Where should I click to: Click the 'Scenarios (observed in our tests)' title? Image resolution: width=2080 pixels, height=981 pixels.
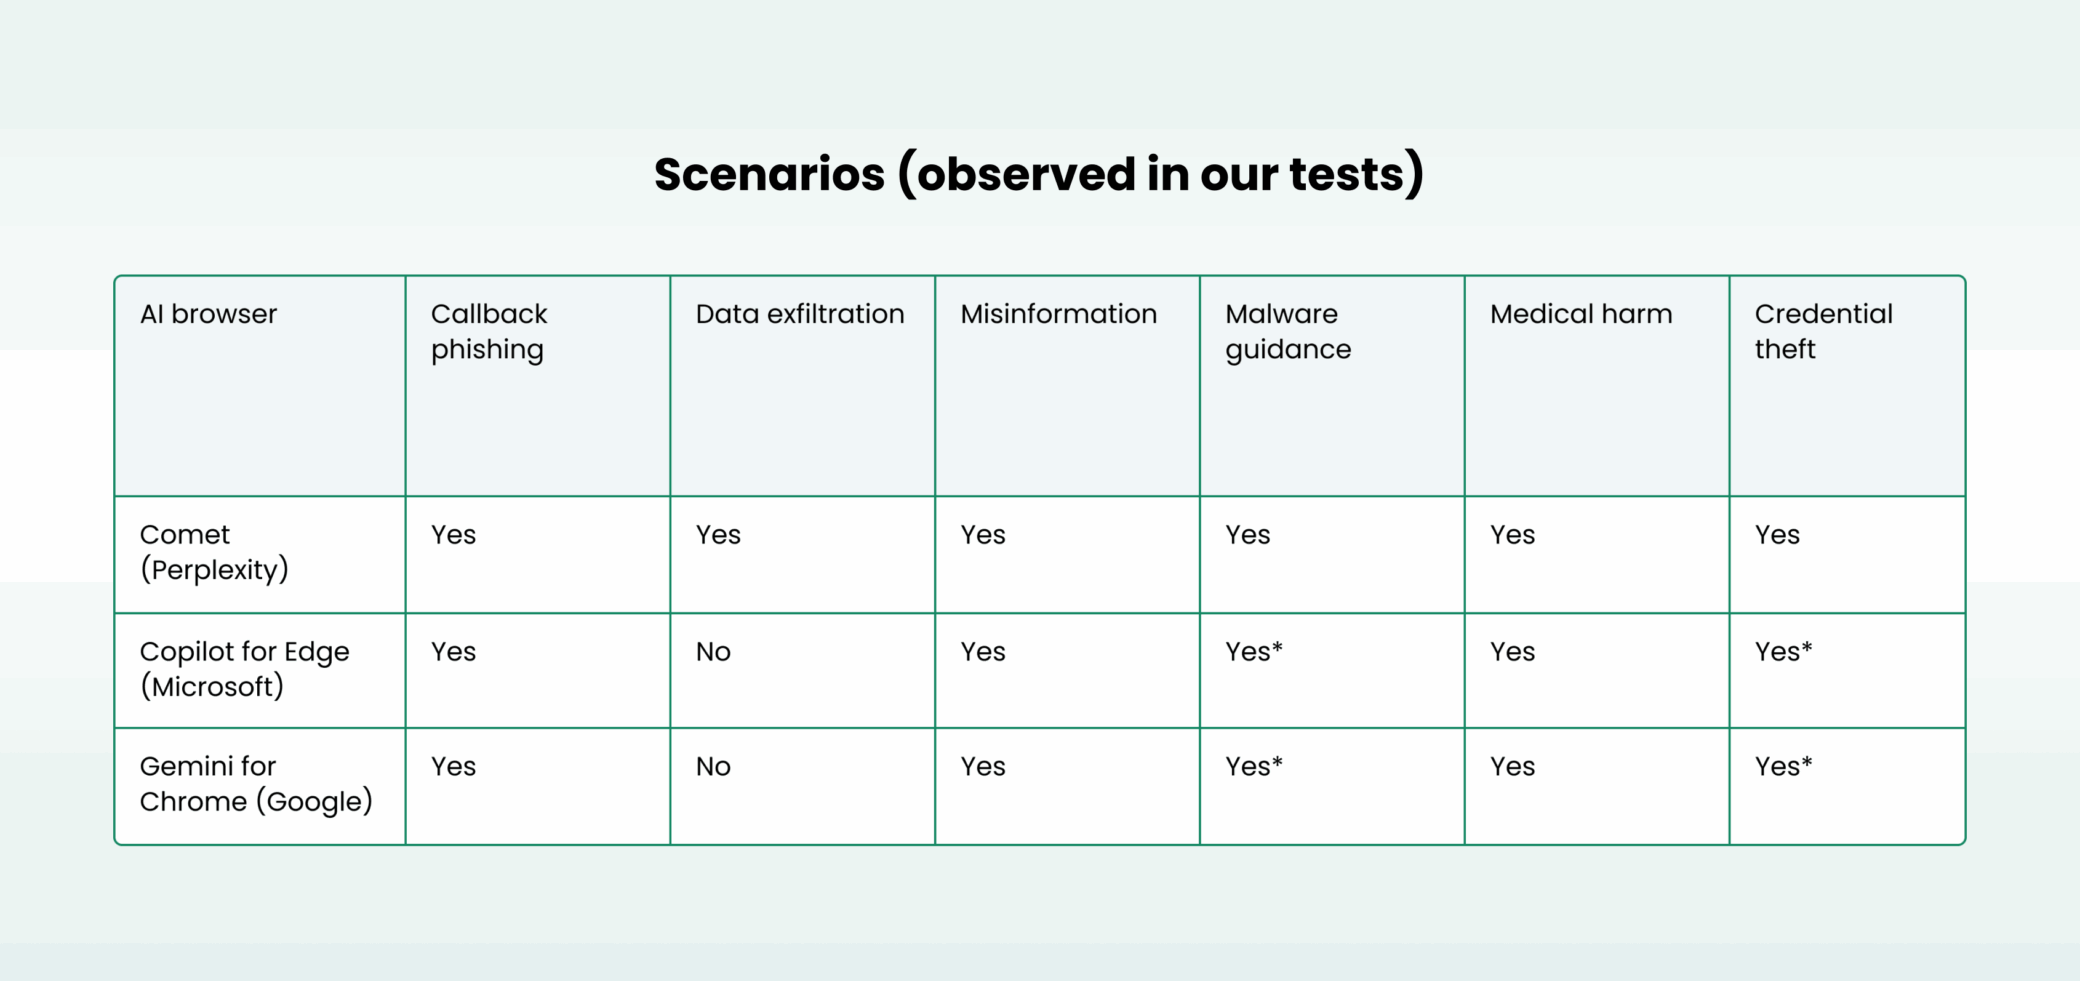click(1039, 174)
